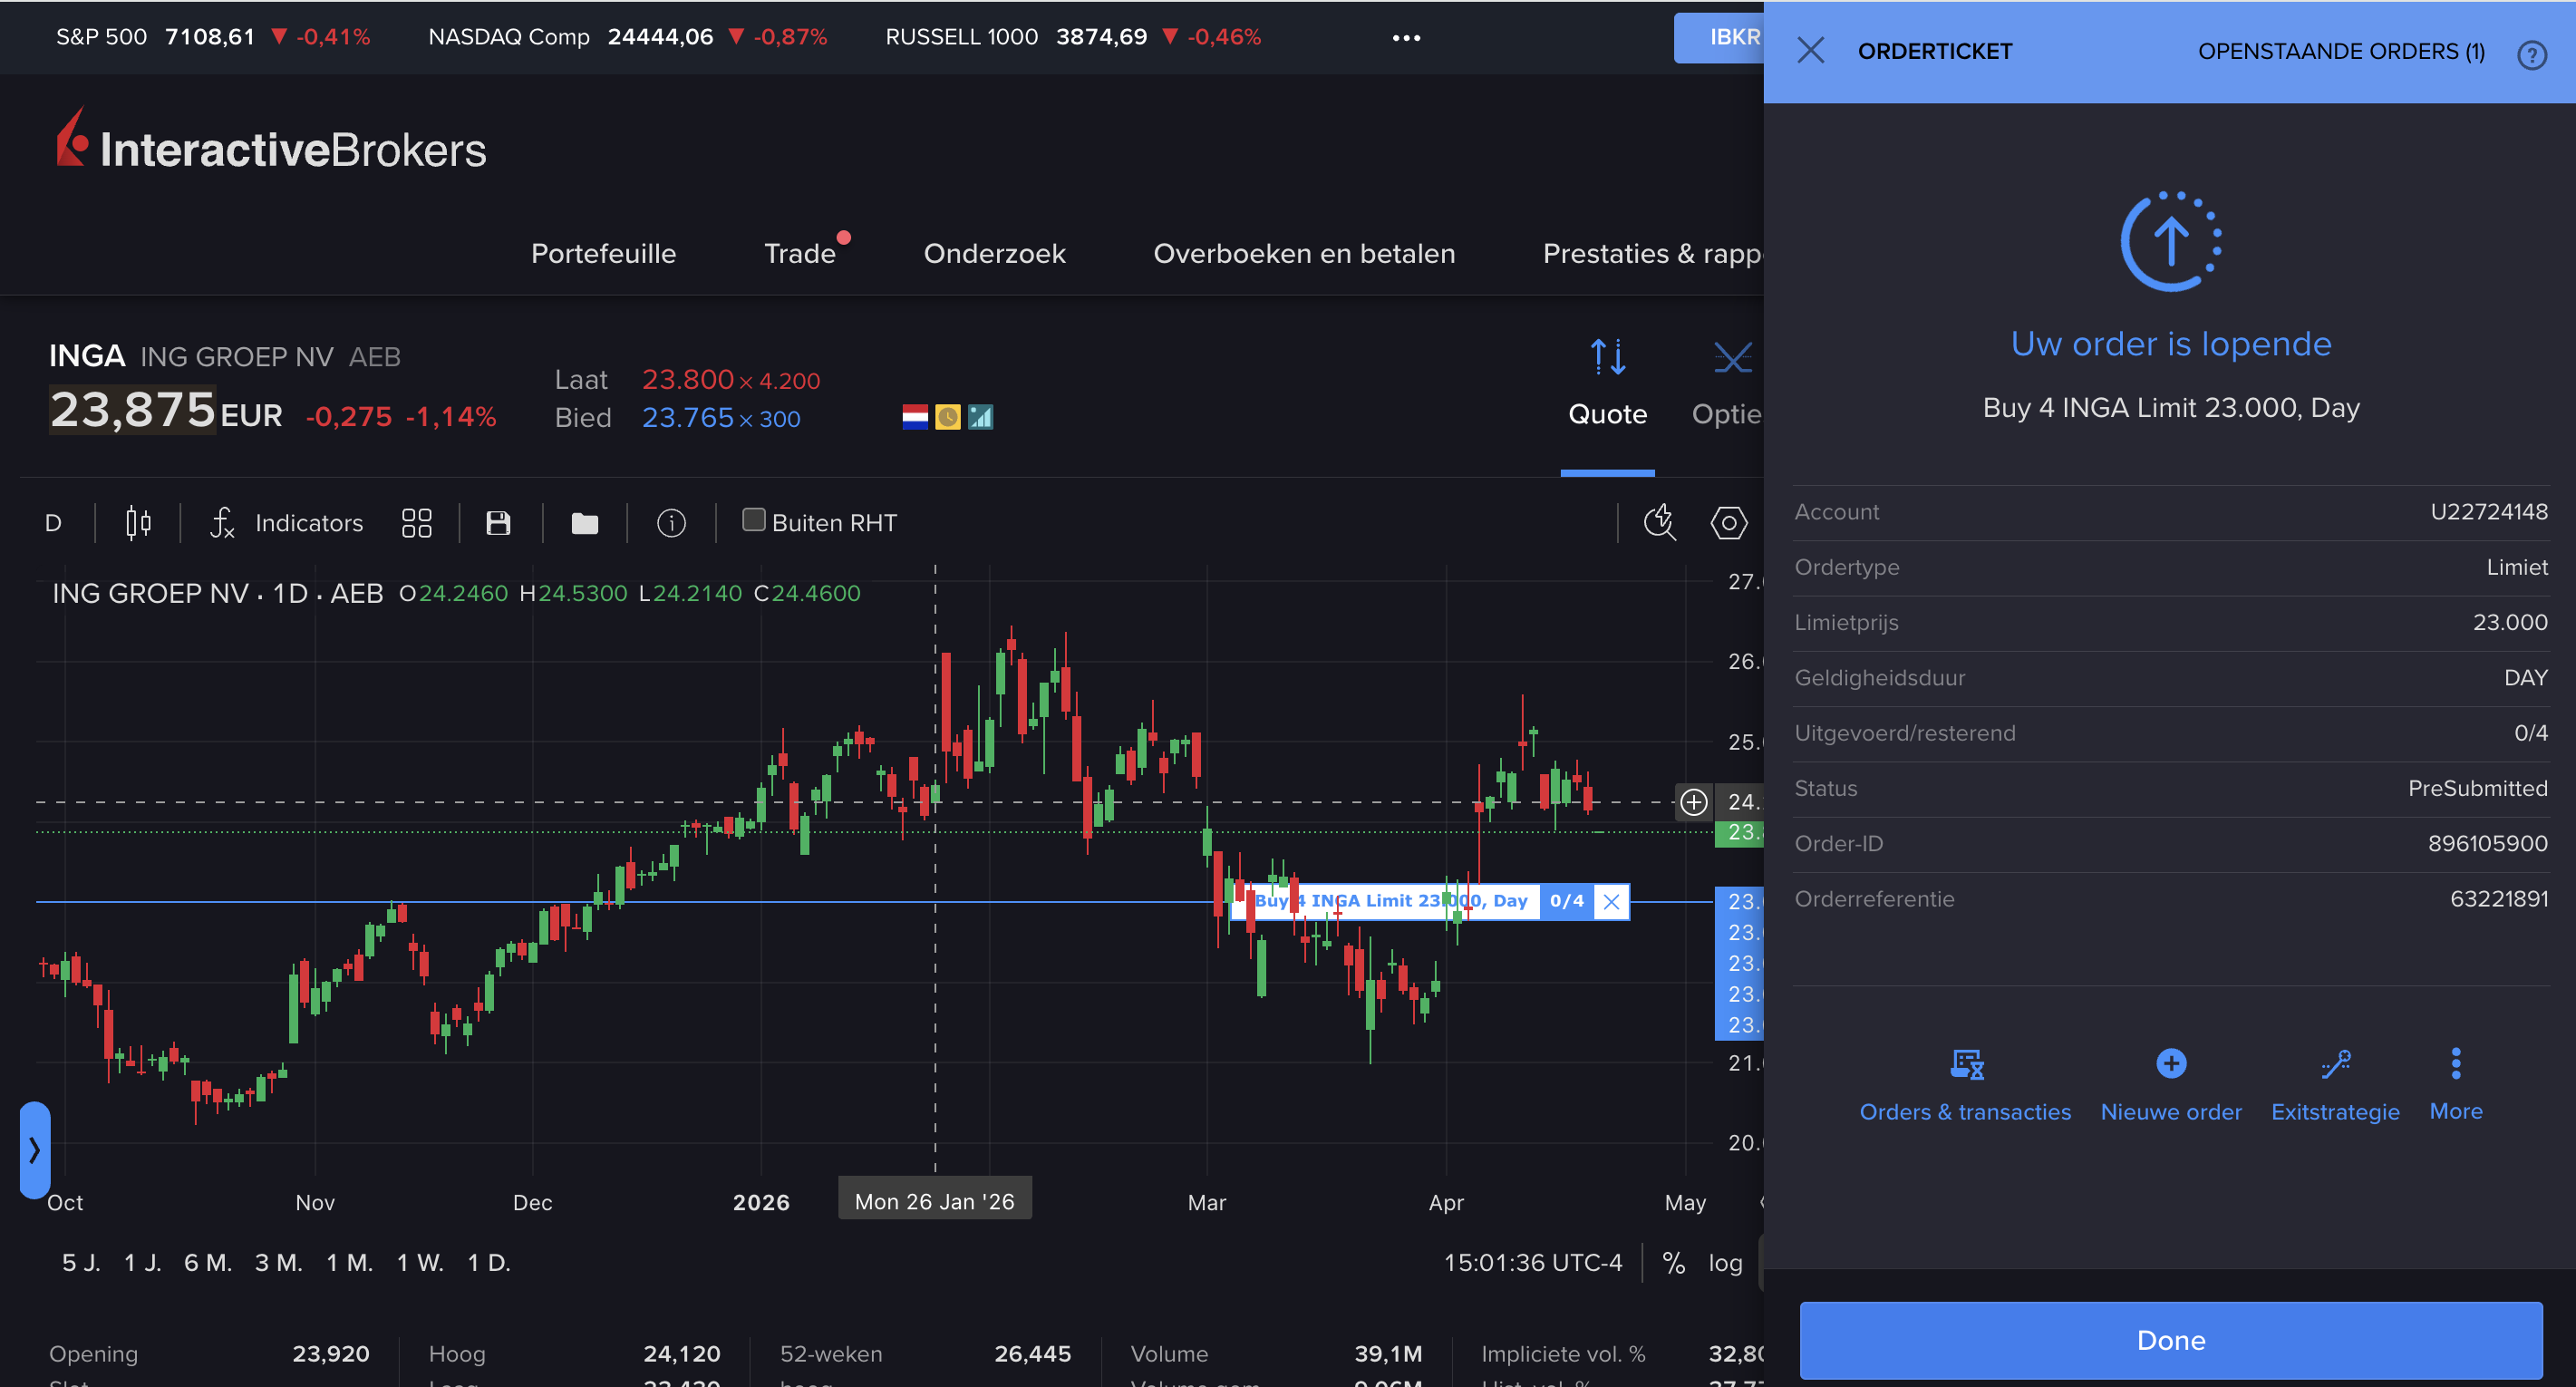Open Overboeken en betalen menu

pos(1303,254)
